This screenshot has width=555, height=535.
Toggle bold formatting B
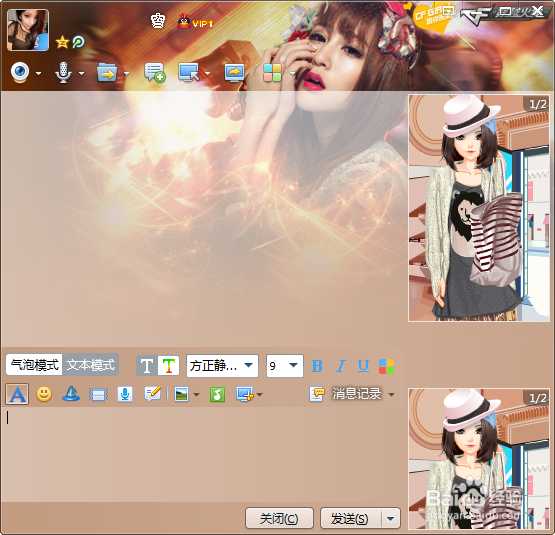[317, 366]
